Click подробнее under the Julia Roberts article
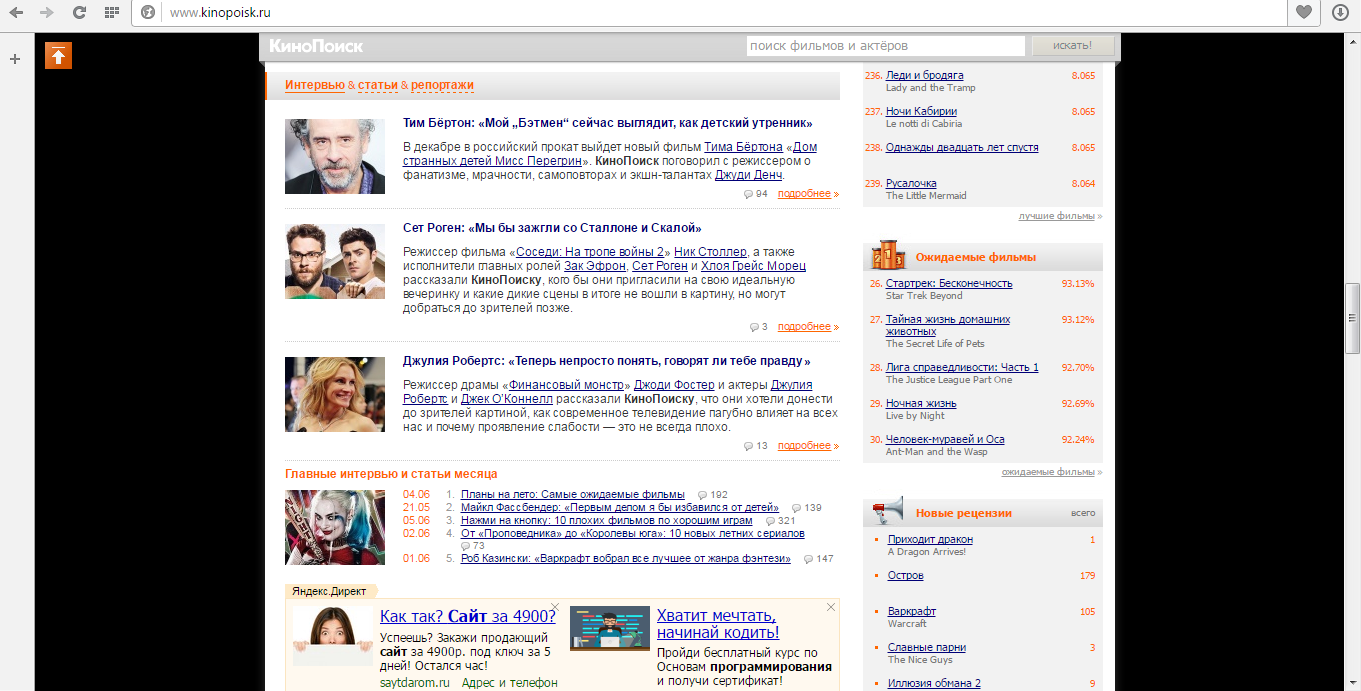 point(805,446)
